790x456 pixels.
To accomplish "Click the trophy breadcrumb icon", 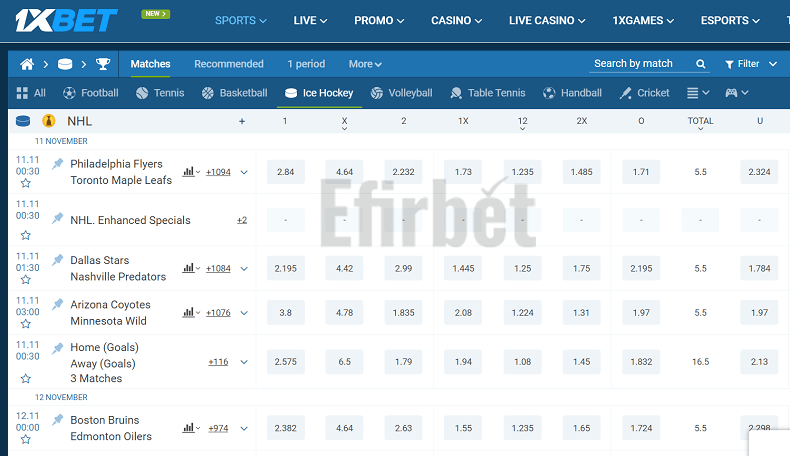I will [x=103, y=64].
